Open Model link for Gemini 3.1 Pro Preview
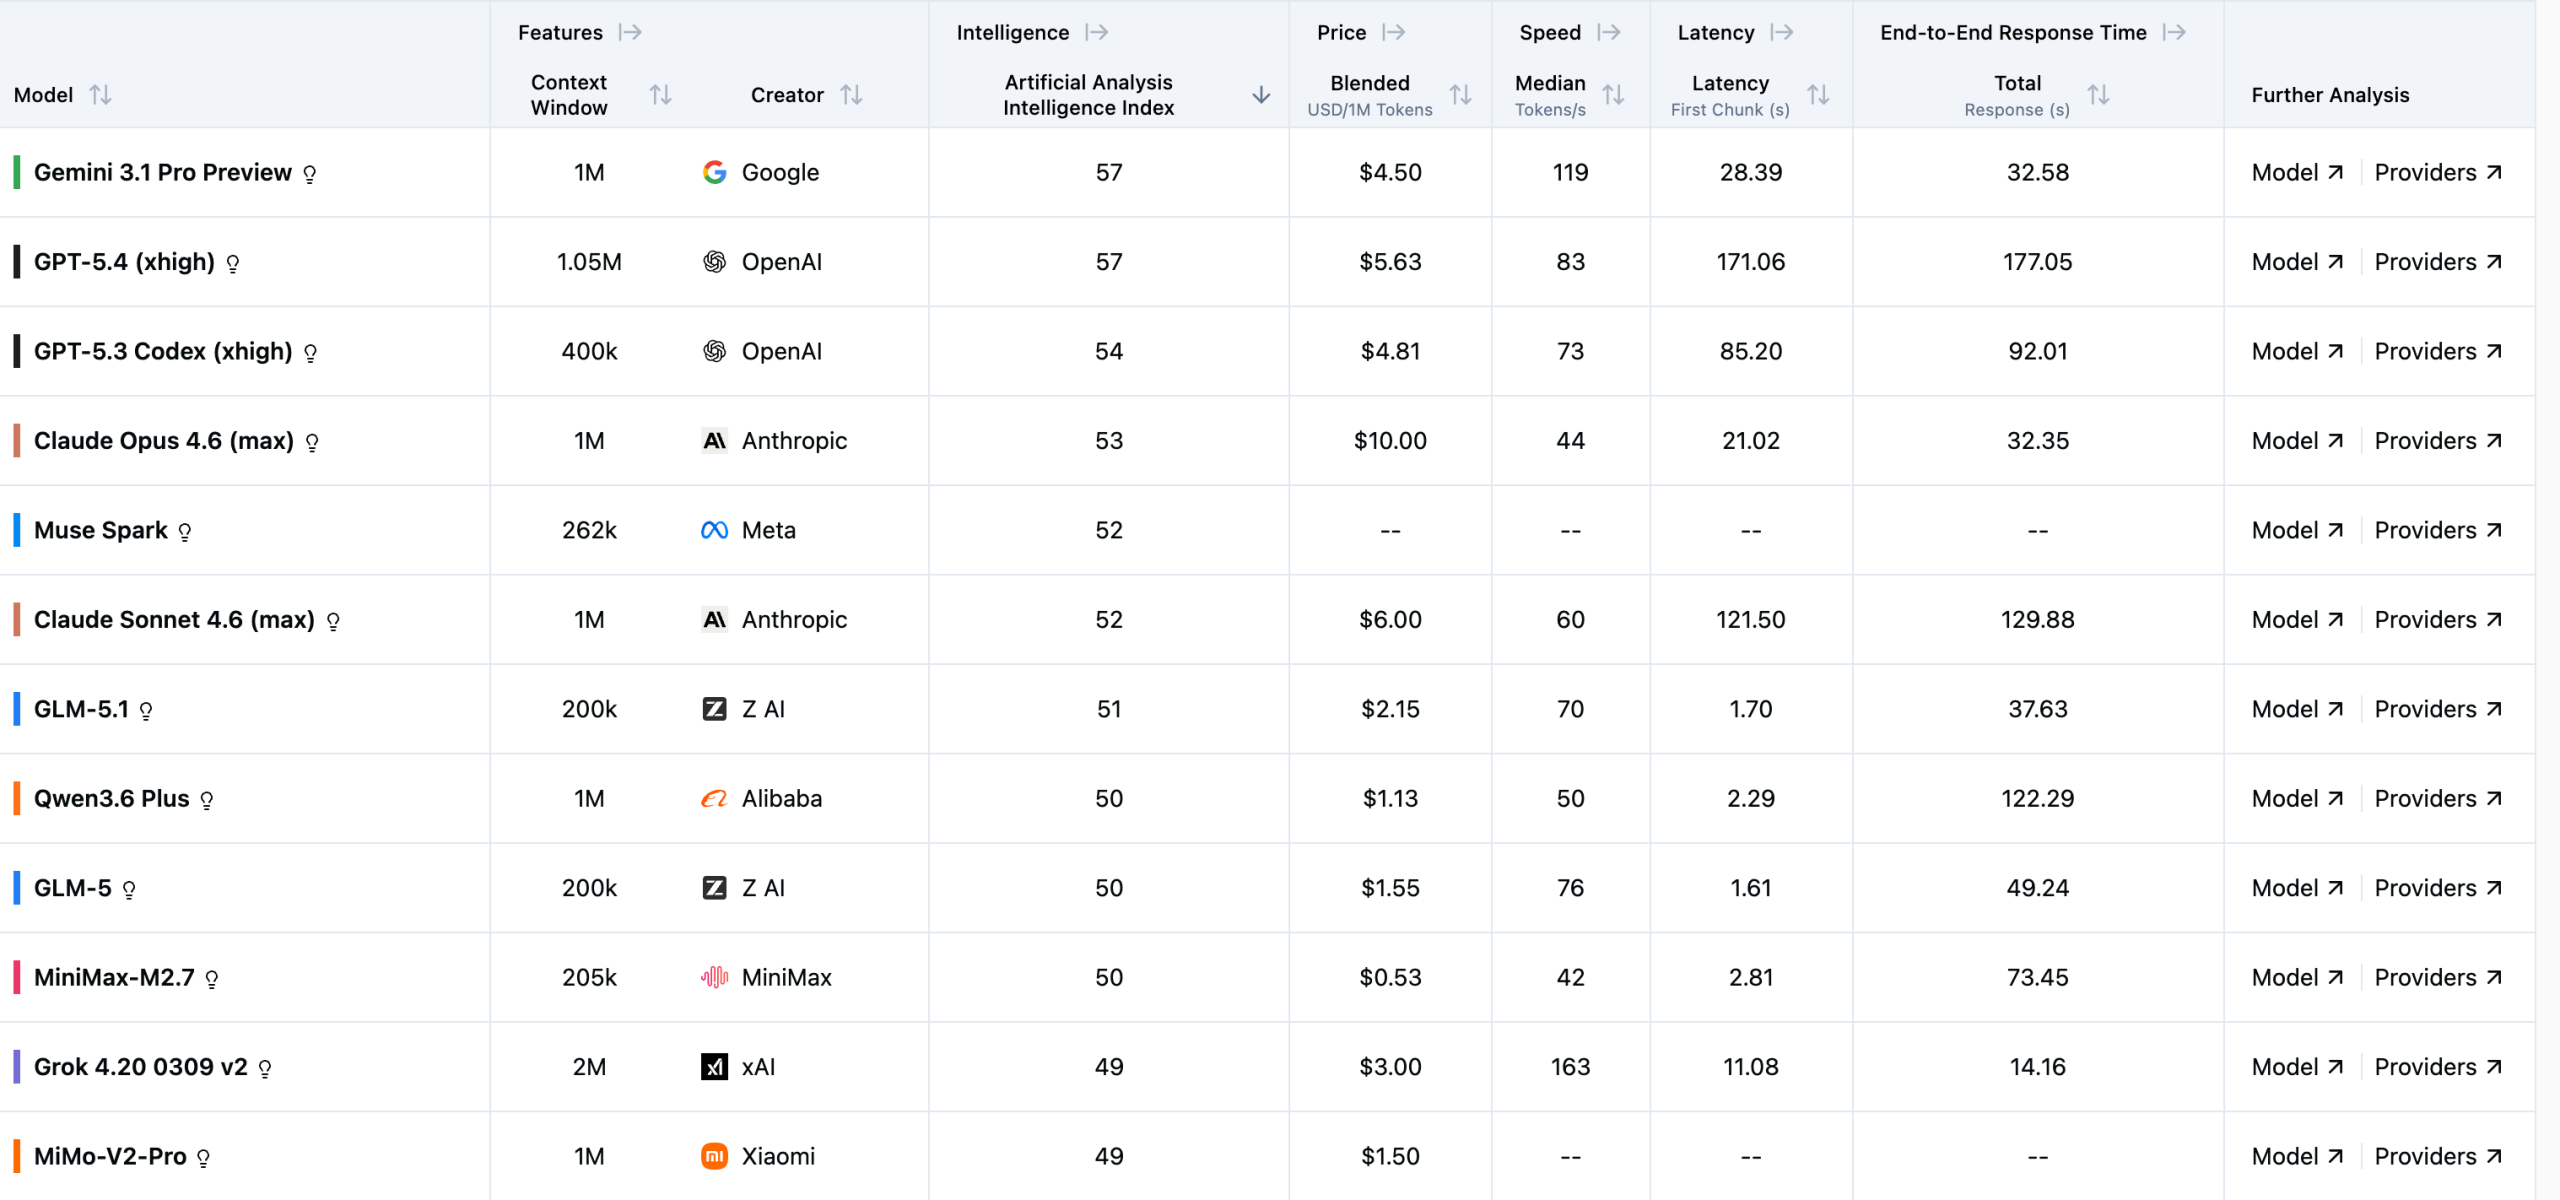This screenshot has height=1200, width=2560. [x=2297, y=172]
